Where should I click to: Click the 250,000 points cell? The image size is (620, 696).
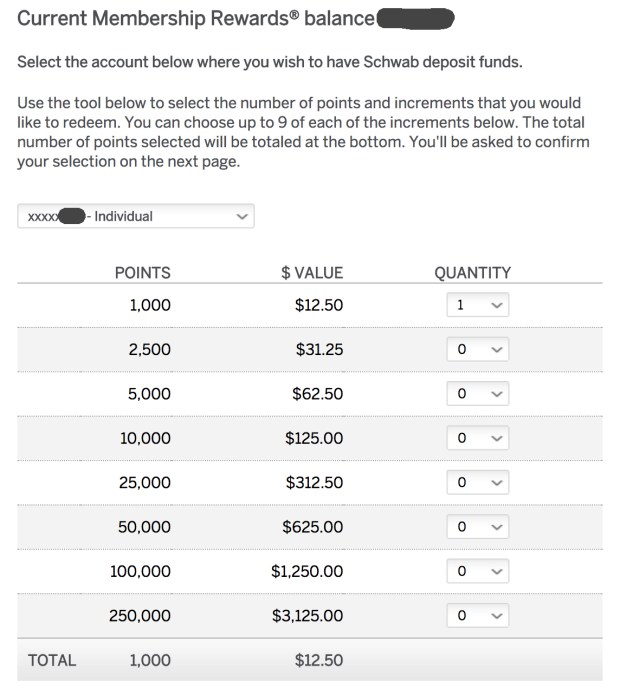[140, 616]
